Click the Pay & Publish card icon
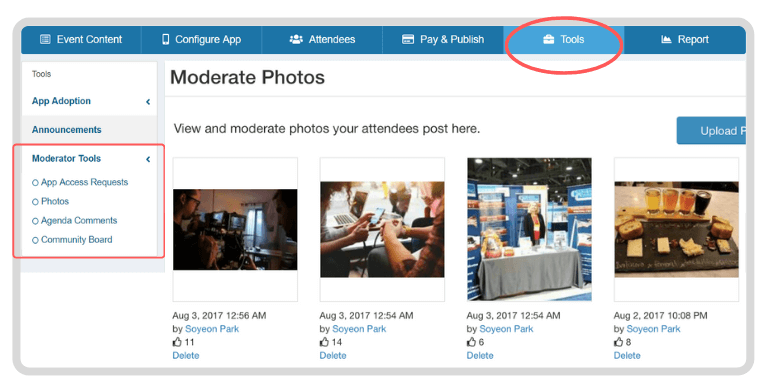The image size is (766, 390). 408,39
